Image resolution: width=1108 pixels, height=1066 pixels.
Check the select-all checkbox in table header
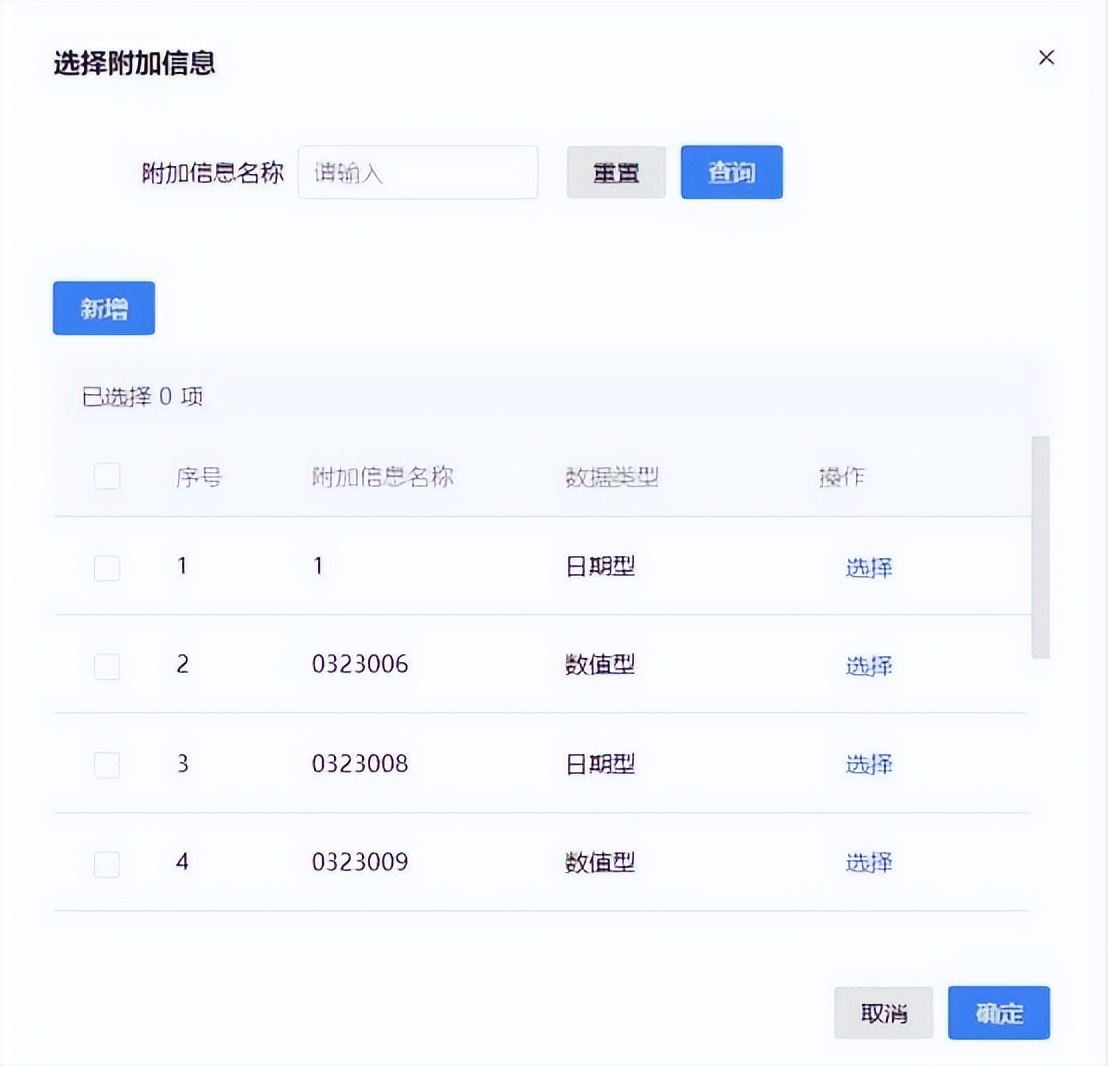[x=106, y=477]
